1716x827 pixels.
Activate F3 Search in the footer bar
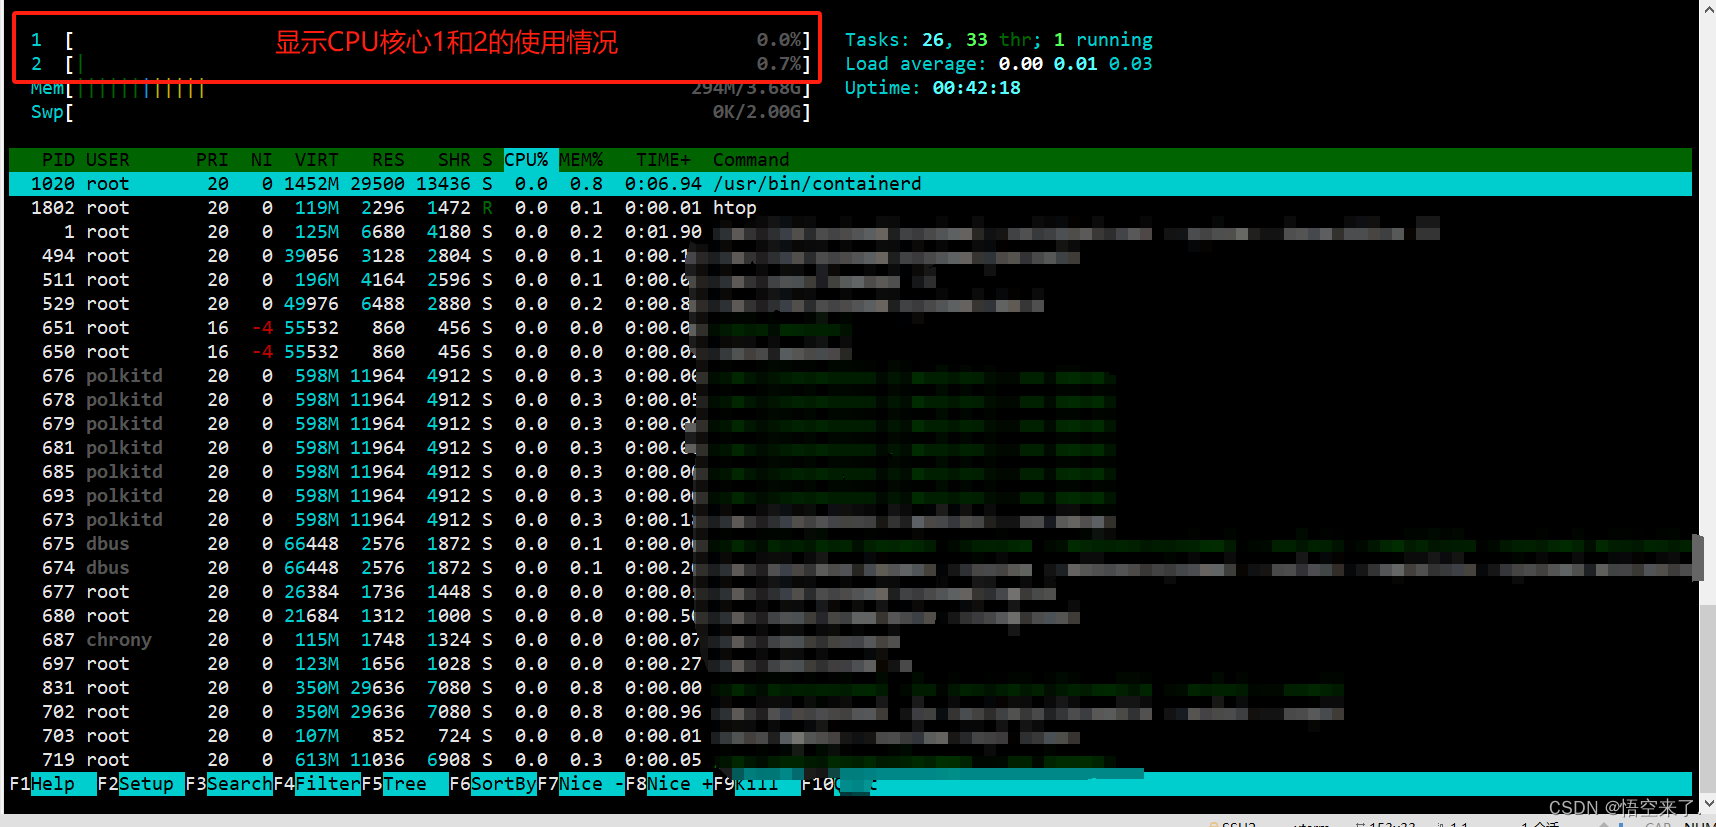tap(229, 784)
